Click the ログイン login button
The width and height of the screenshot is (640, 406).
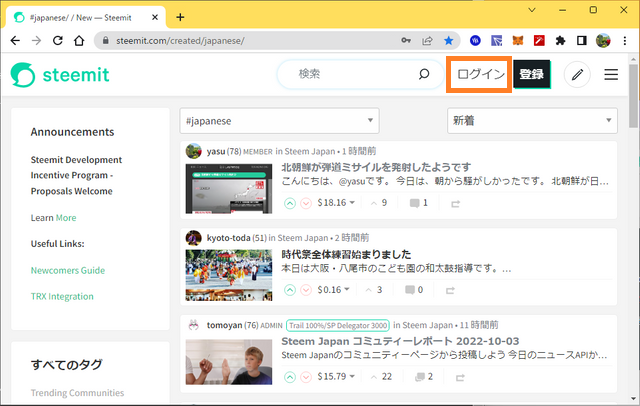[x=480, y=74]
